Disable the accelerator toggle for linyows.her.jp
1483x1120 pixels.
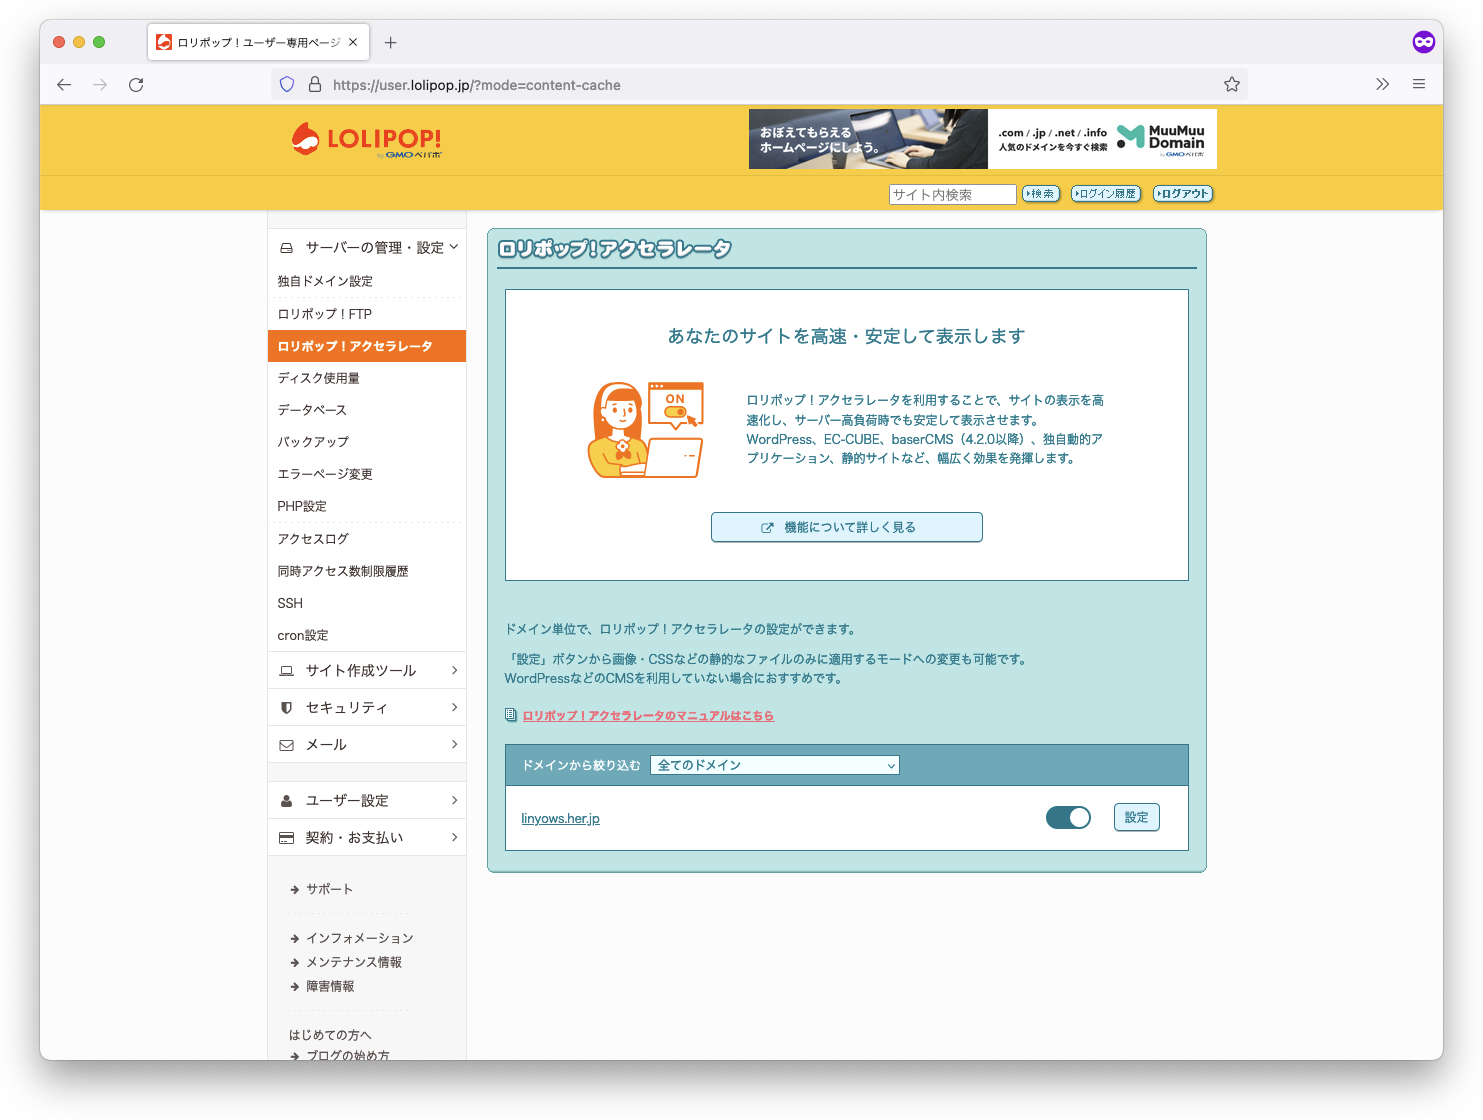[x=1068, y=817]
